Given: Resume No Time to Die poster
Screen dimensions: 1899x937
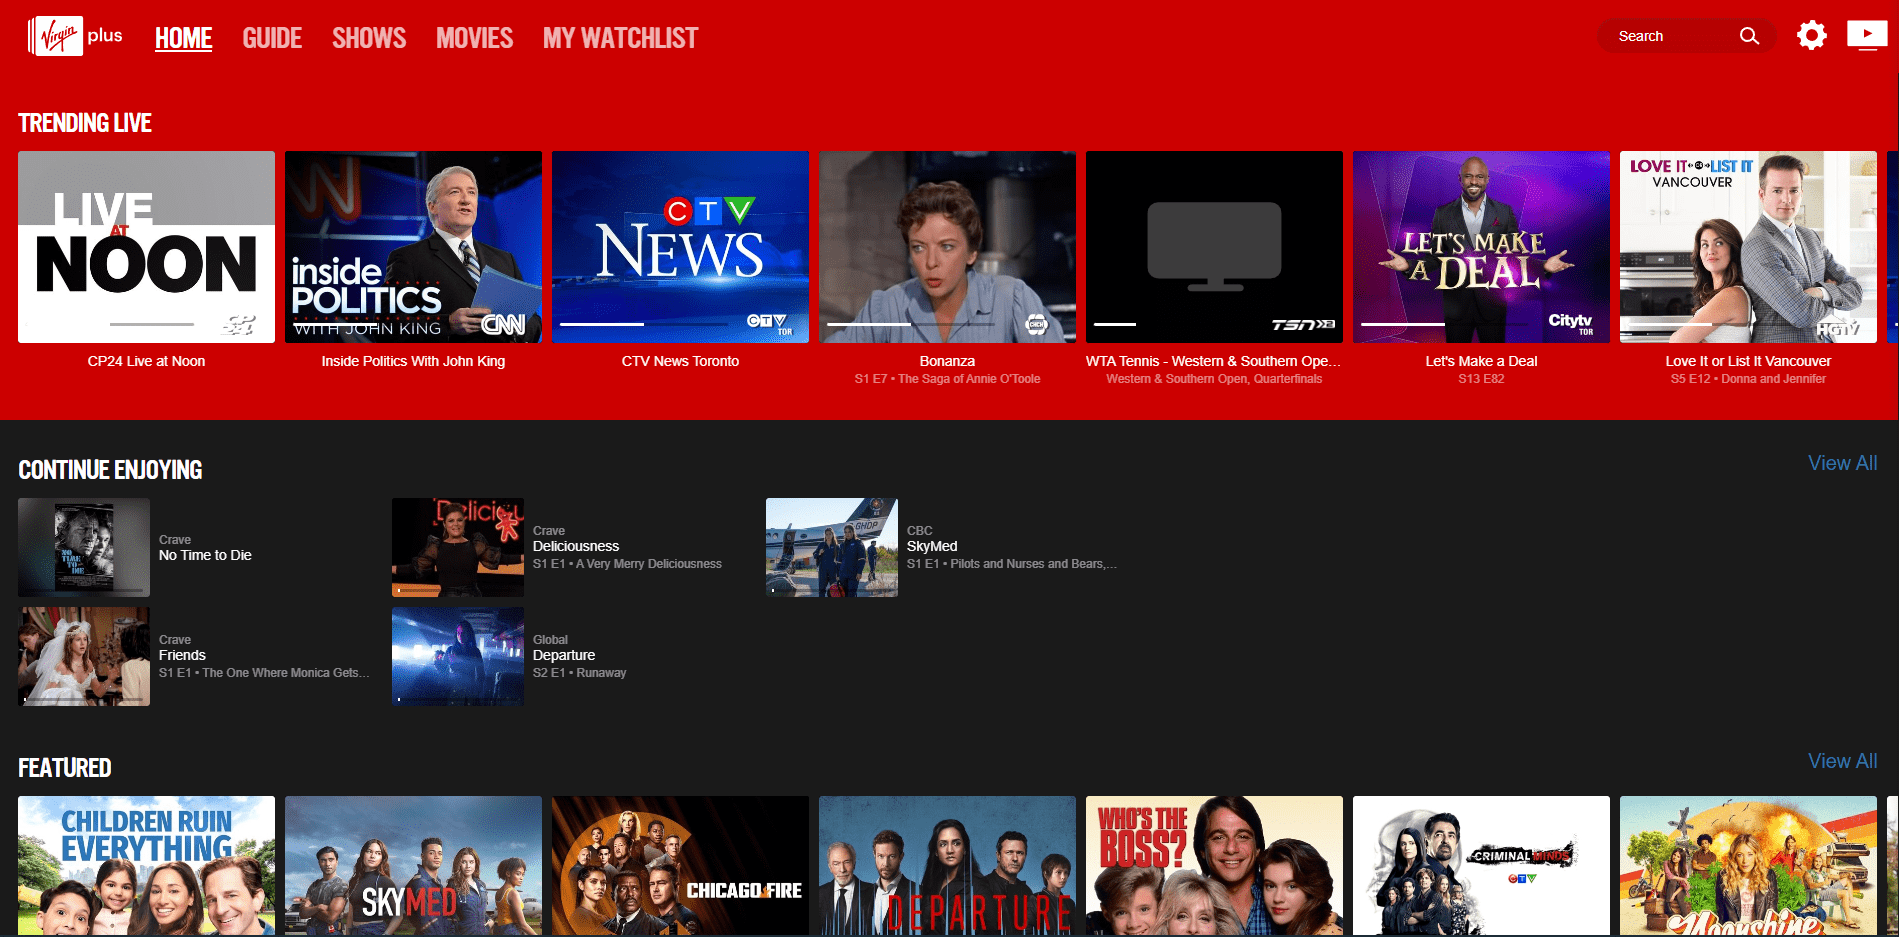Looking at the screenshot, I should 84,547.
